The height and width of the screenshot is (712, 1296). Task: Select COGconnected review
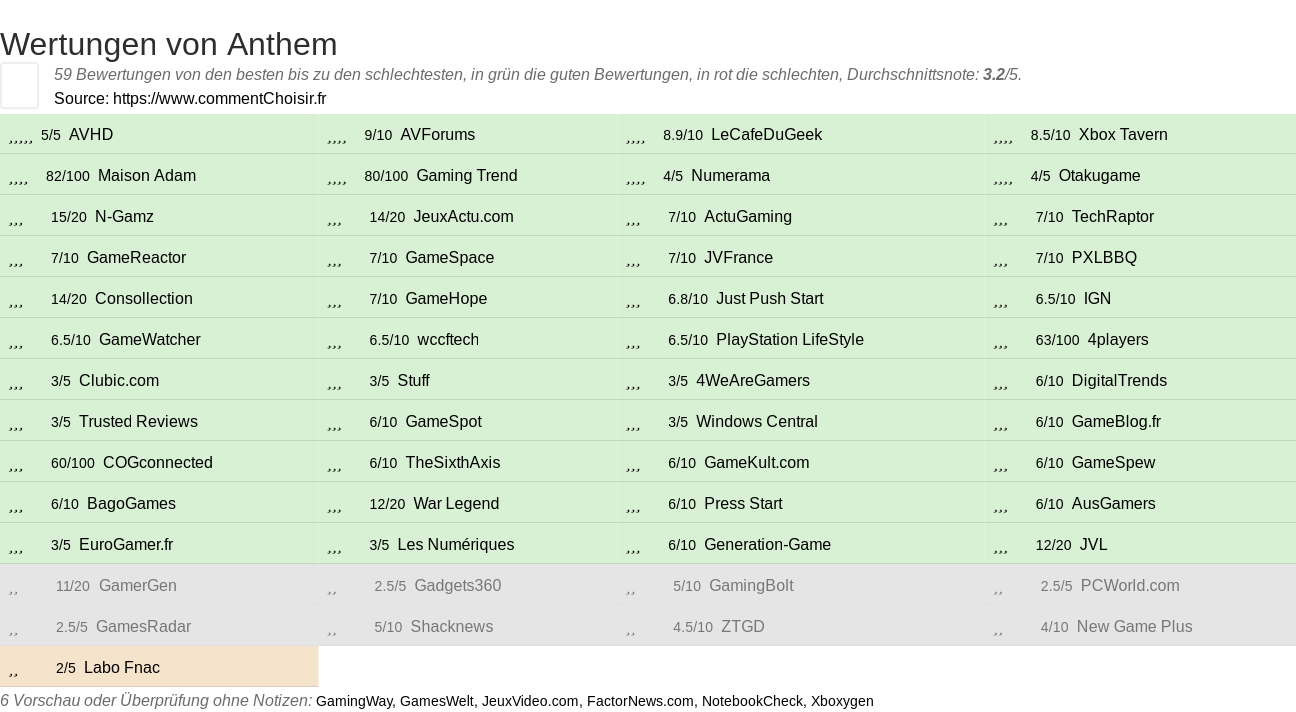pos(158,463)
